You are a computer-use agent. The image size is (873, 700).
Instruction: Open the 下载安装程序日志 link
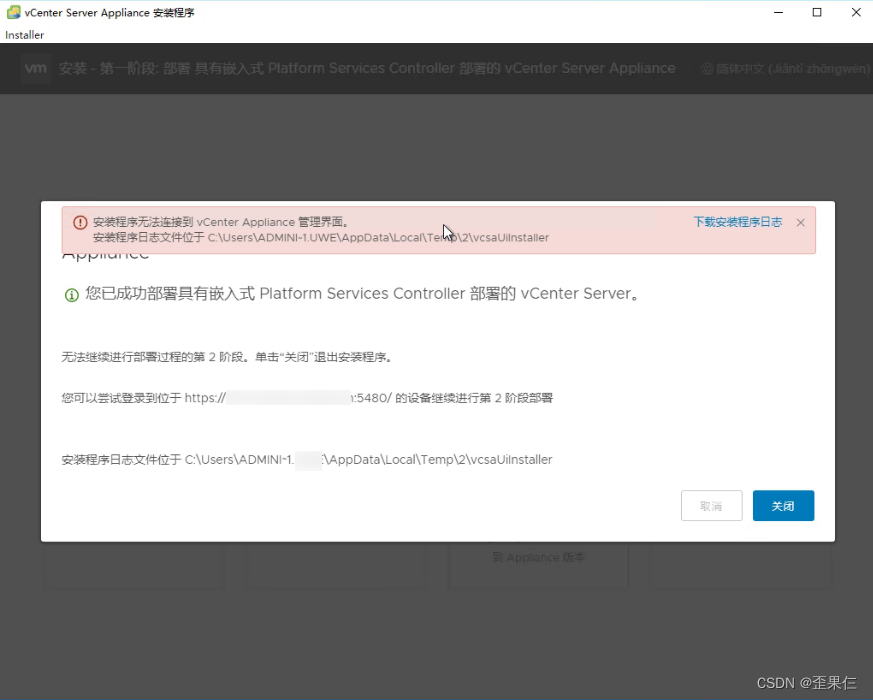point(738,222)
